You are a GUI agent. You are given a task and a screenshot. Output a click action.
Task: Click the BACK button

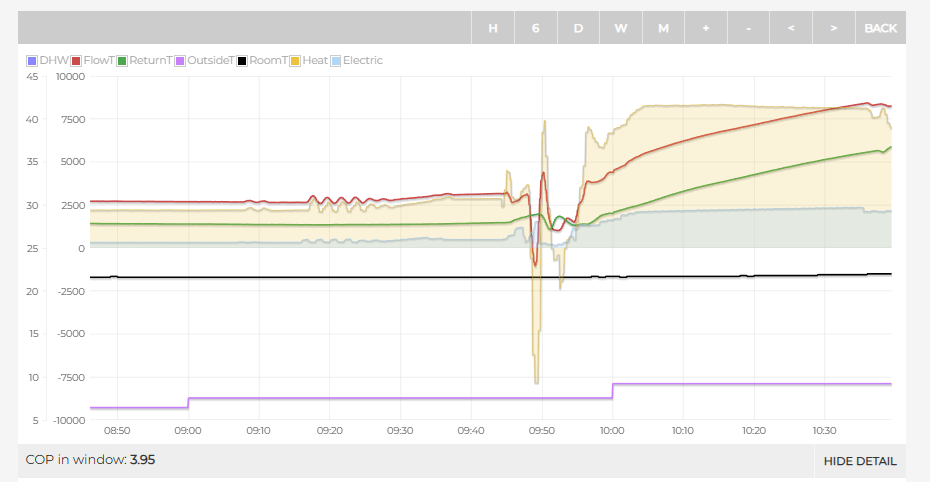(880, 28)
